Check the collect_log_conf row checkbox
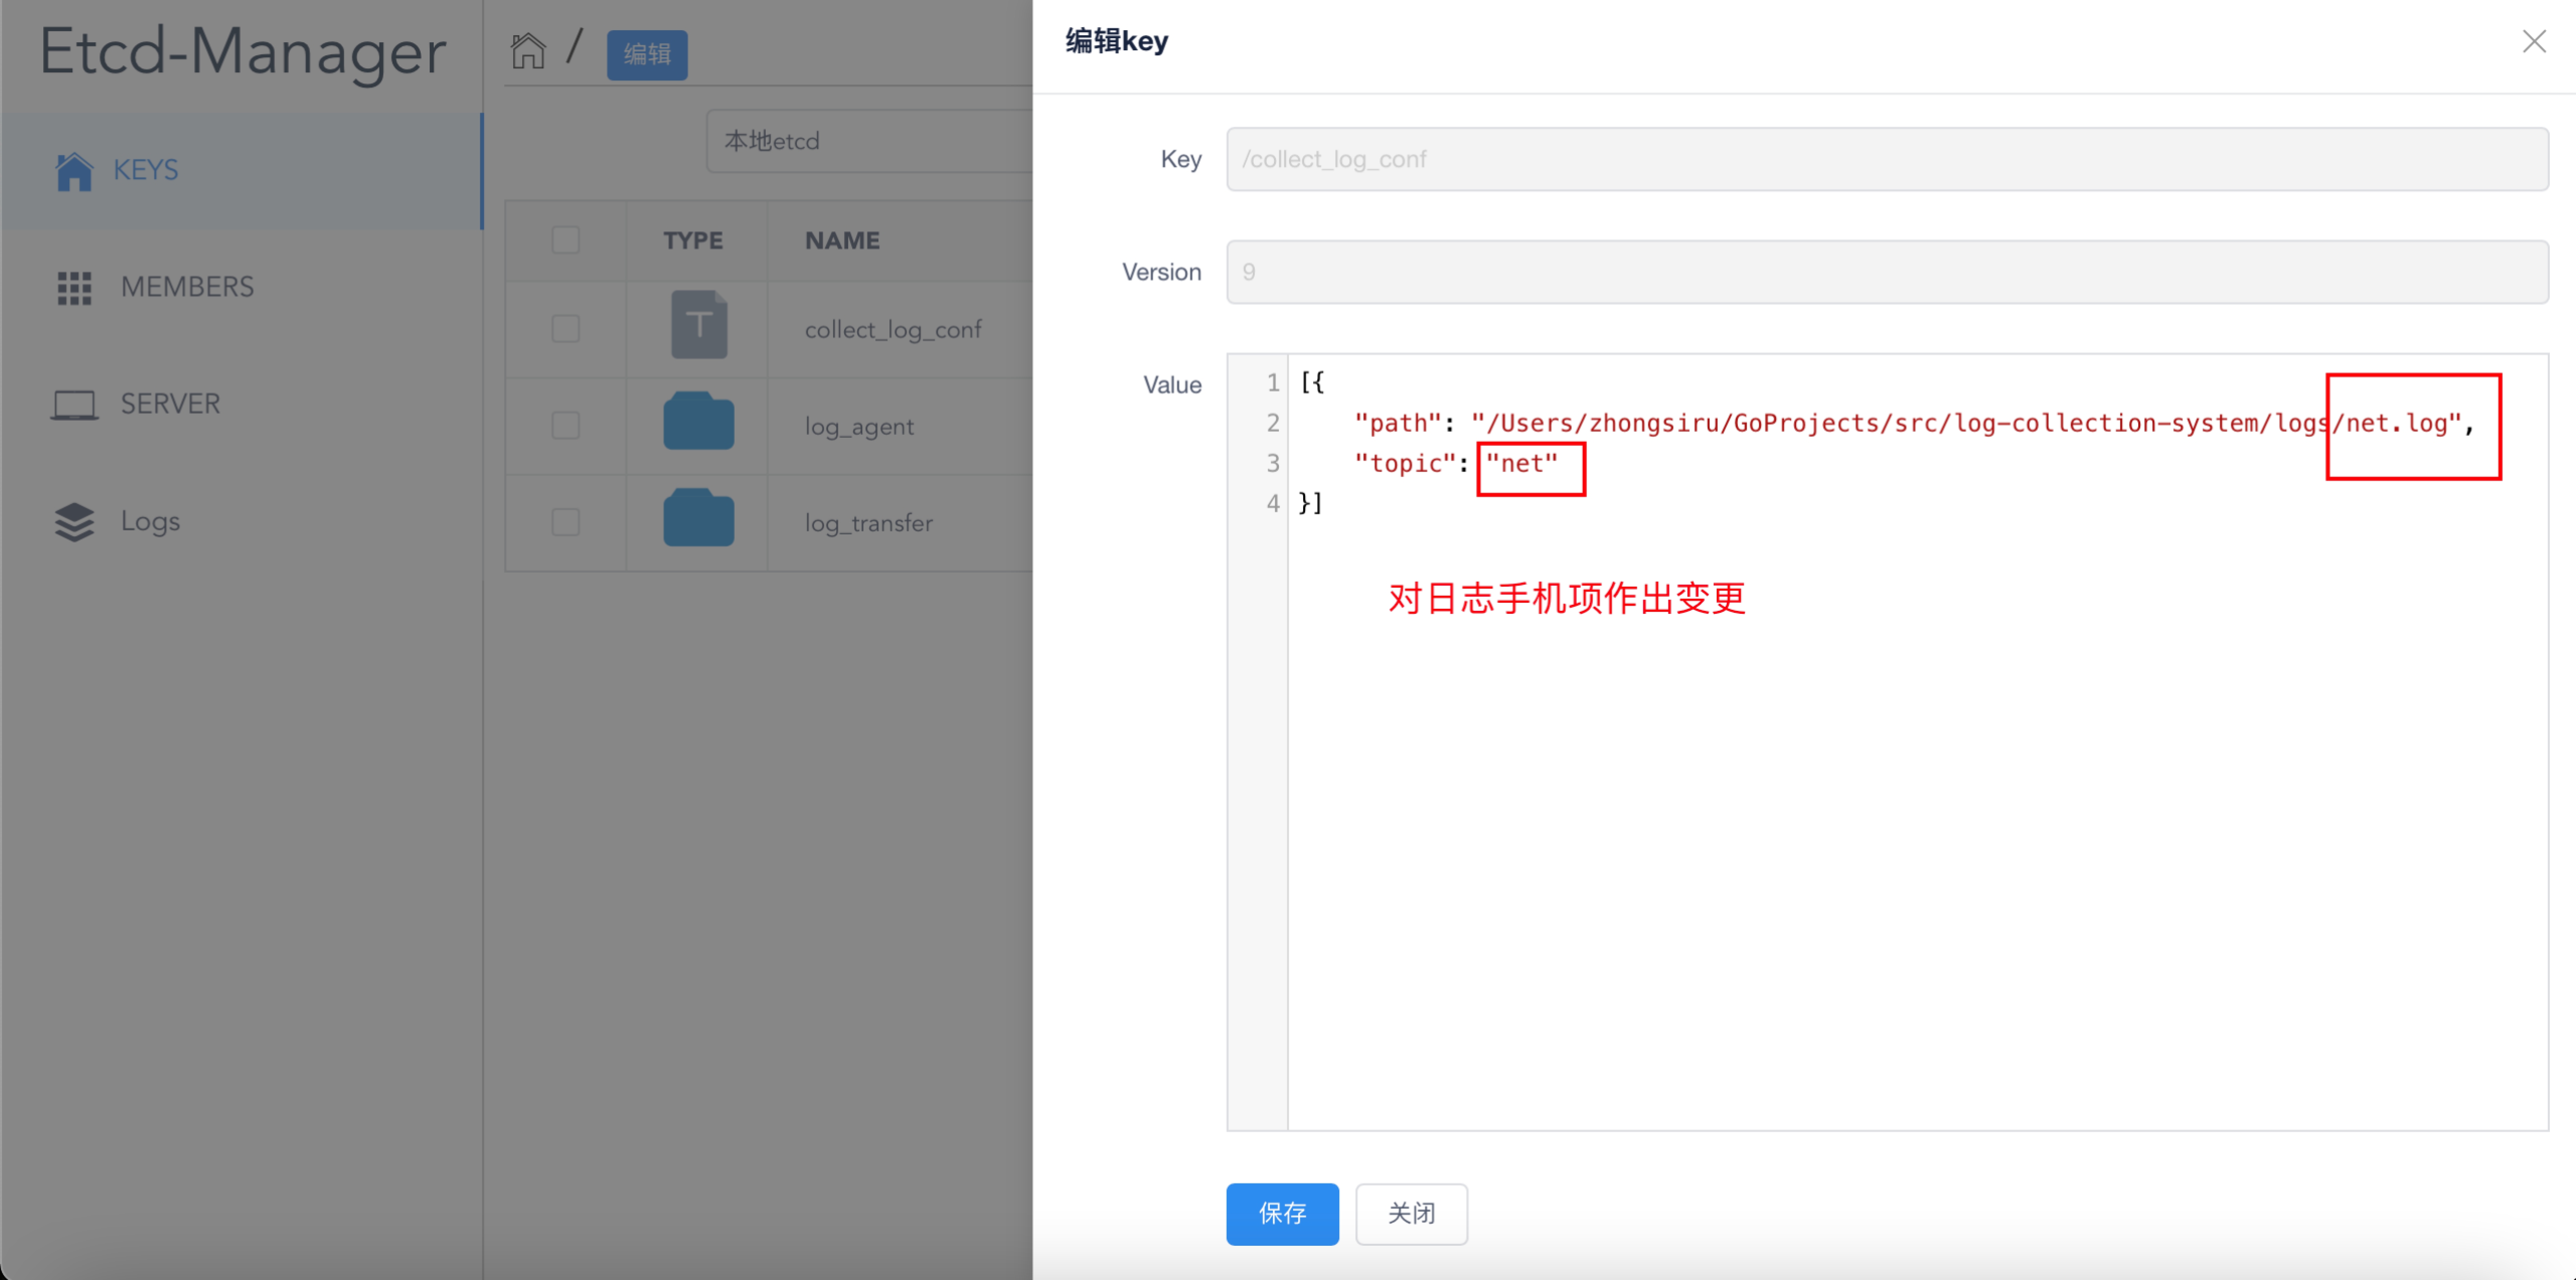The image size is (2576, 1280). click(x=566, y=329)
